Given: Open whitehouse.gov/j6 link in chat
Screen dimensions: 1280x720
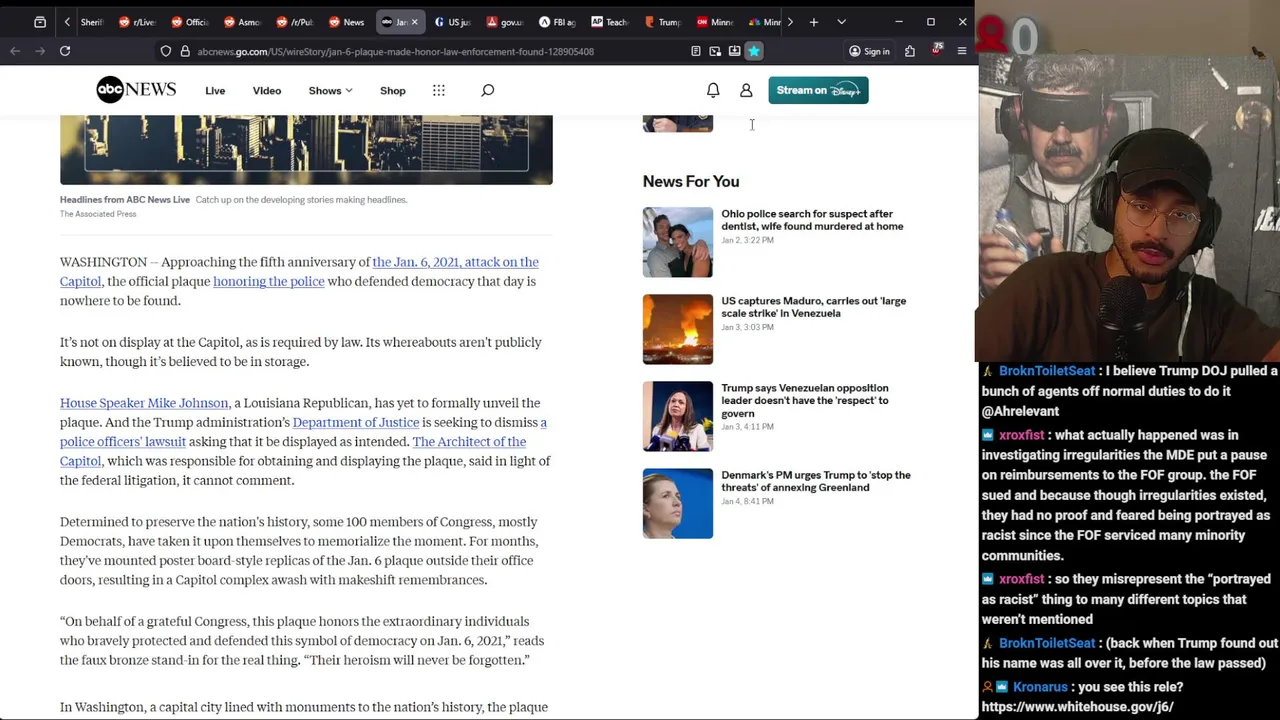Looking at the screenshot, I should [1078, 707].
